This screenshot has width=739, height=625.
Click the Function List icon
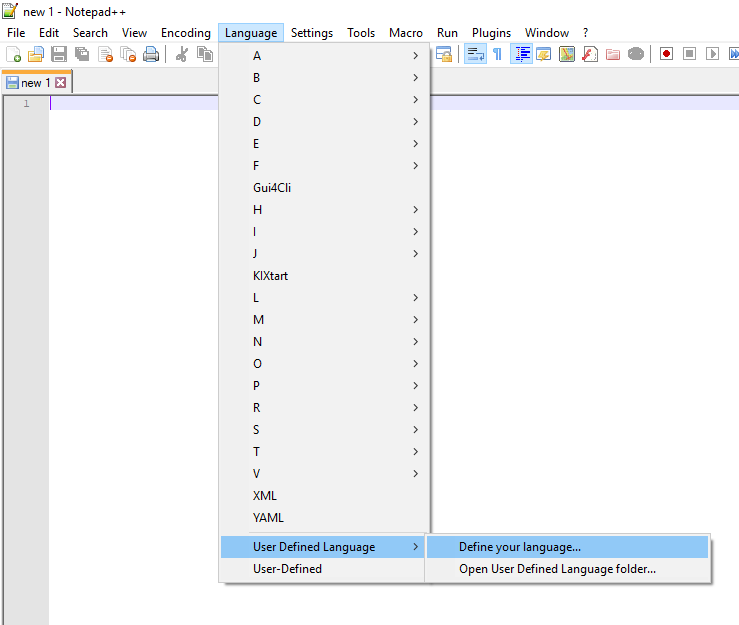click(x=590, y=54)
